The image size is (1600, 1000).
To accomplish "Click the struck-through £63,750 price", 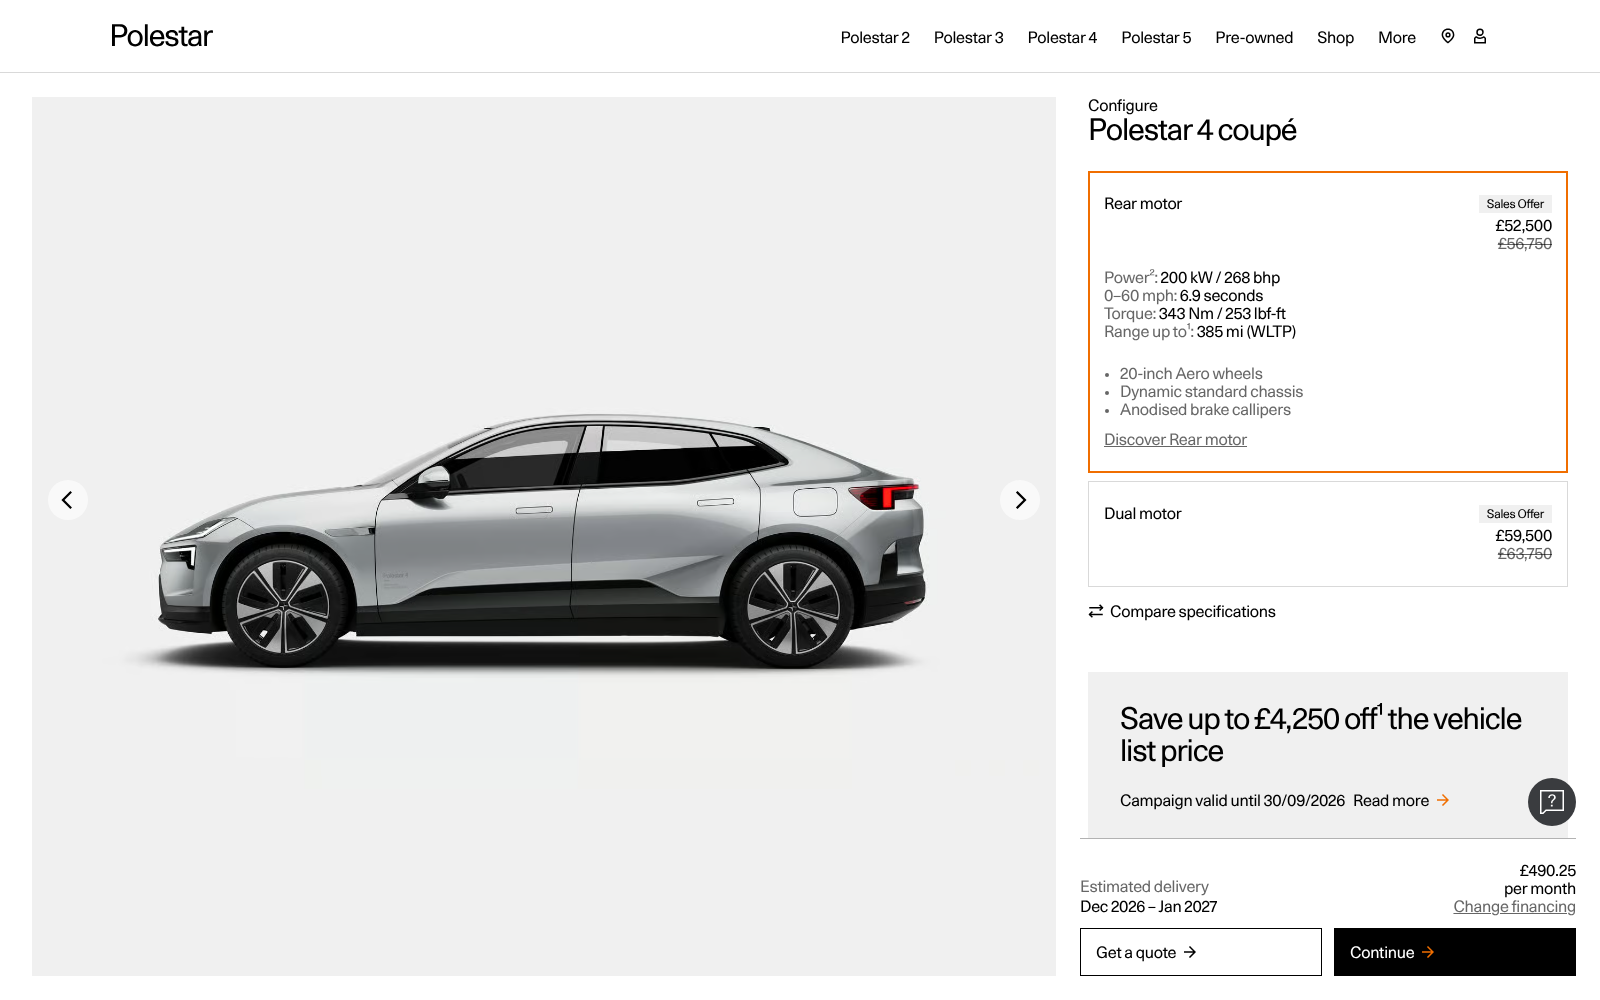I will click(1524, 554).
